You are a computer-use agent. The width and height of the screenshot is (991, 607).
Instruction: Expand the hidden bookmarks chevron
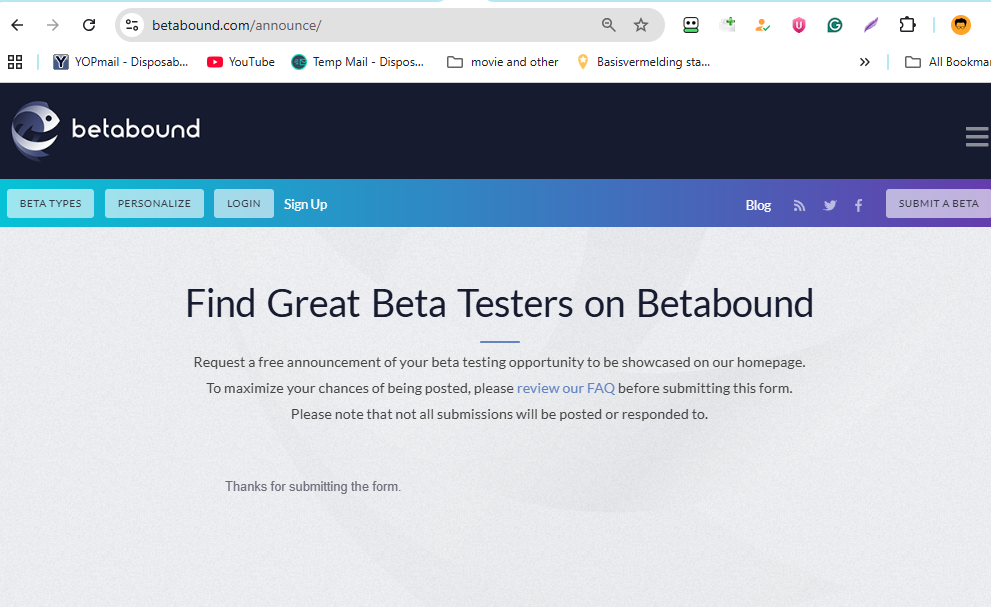[864, 62]
